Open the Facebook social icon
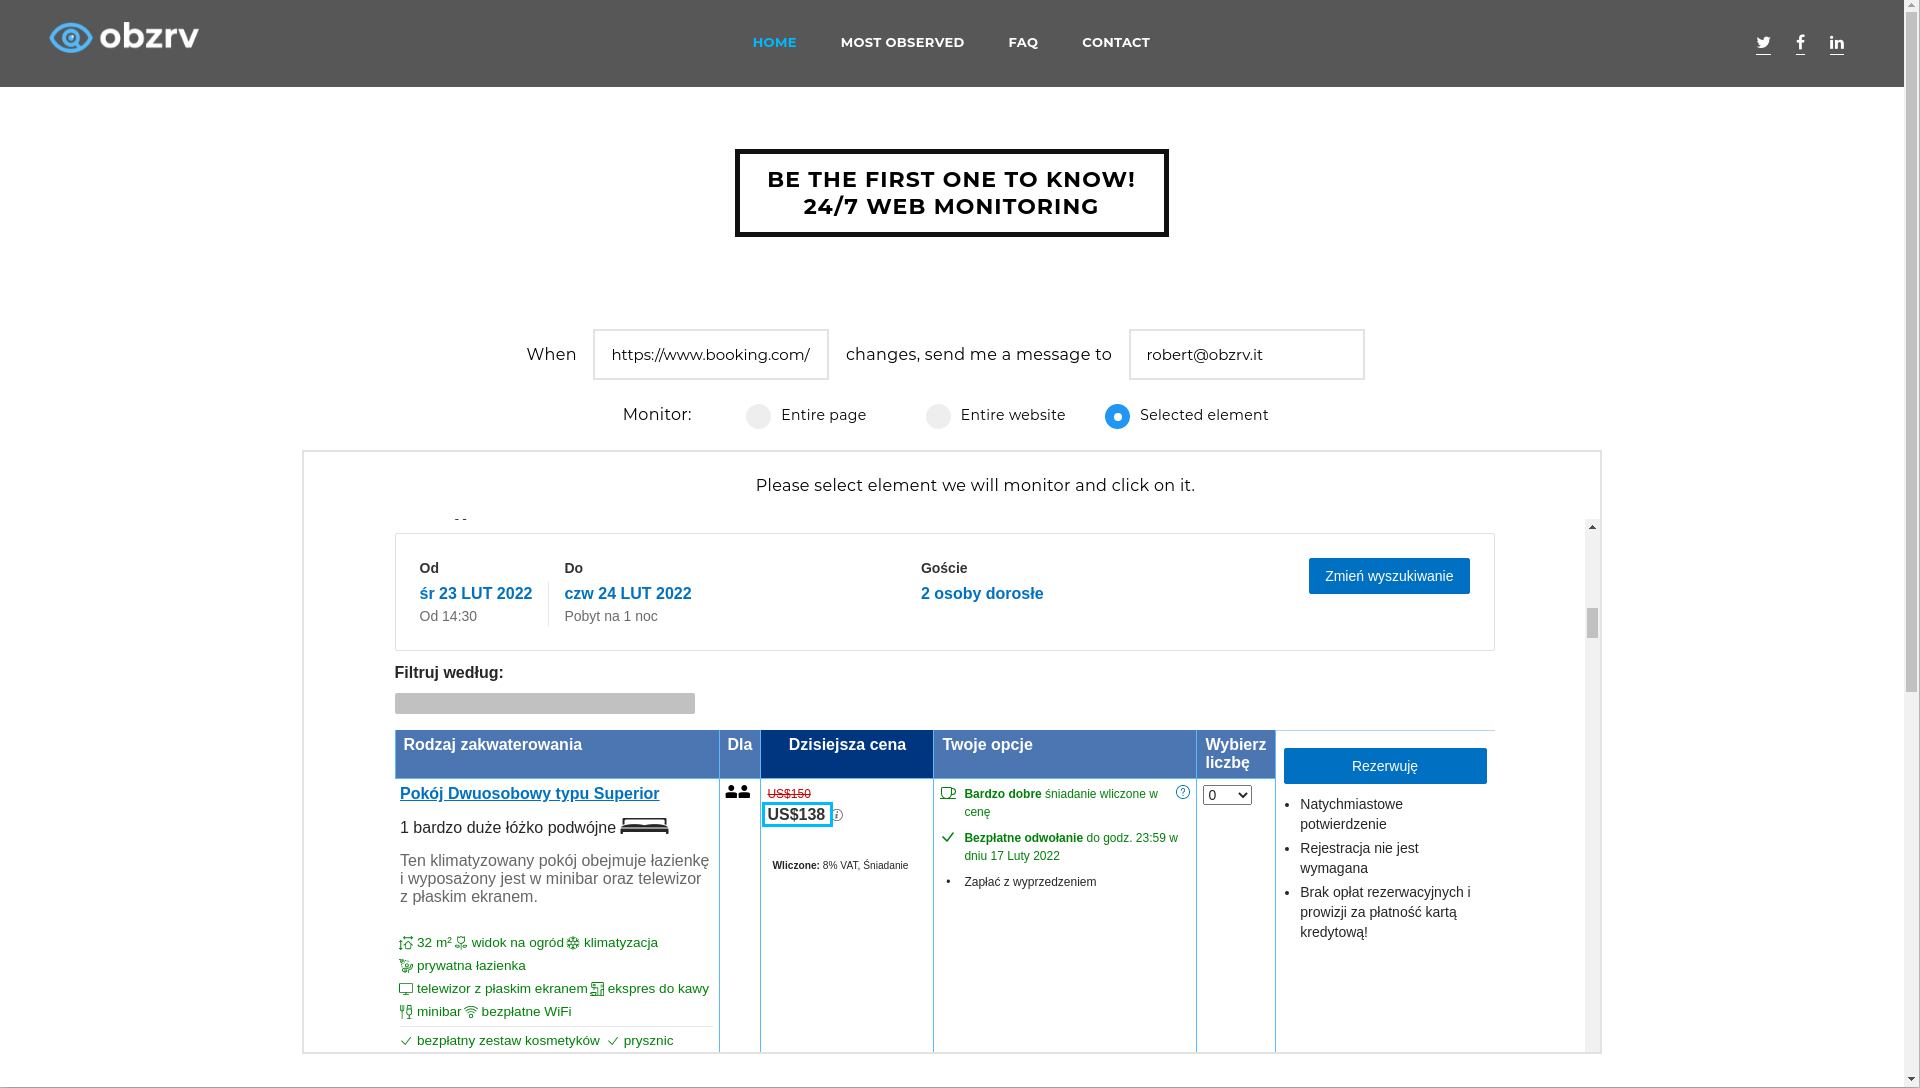Image resolution: width=1920 pixels, height=1088 pixels. pos(1800,43)
